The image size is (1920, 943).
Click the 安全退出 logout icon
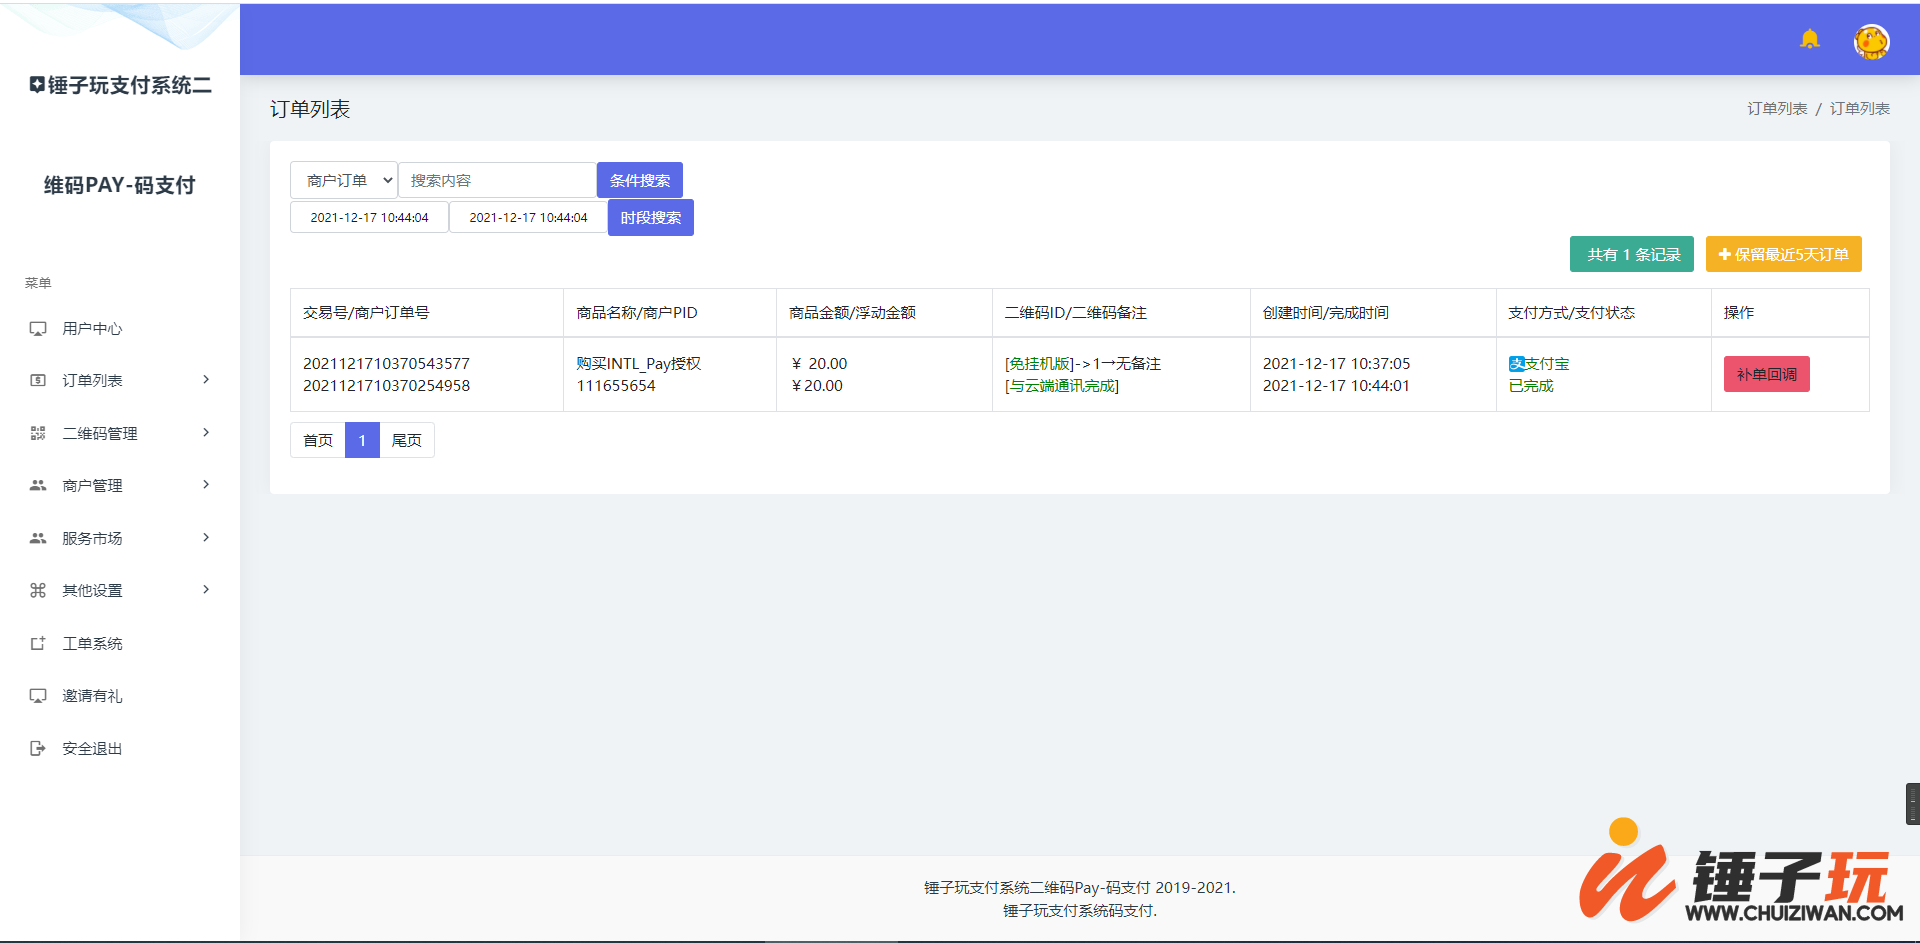[x=38, y=748]
